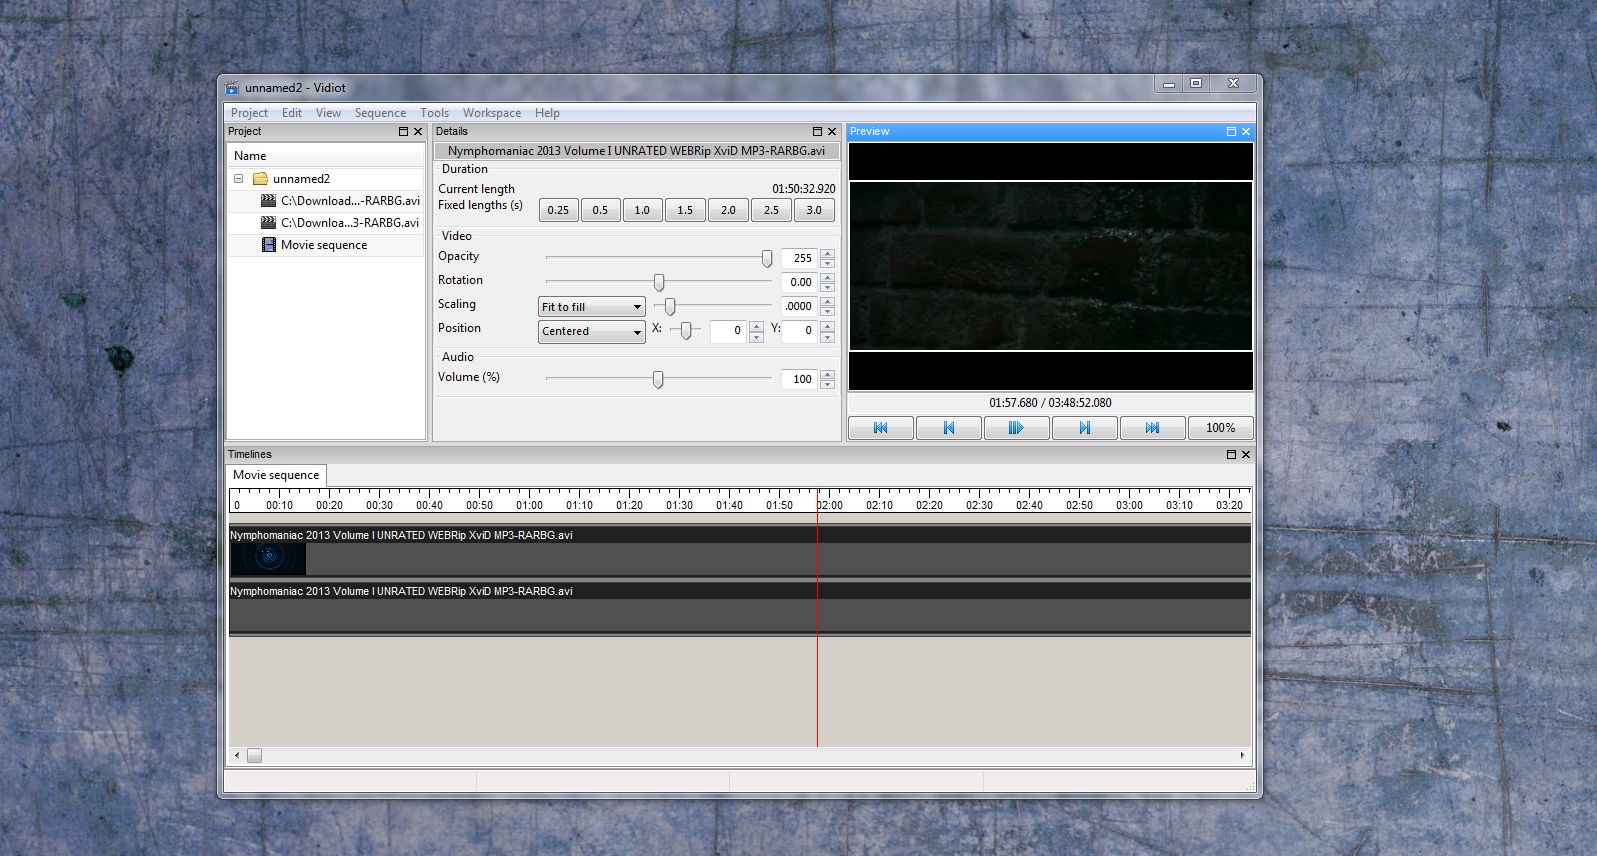Set fixed length to 0.5 seconds
The width and height of the screenshot is (1597, 856).
[x=600, y=210]
